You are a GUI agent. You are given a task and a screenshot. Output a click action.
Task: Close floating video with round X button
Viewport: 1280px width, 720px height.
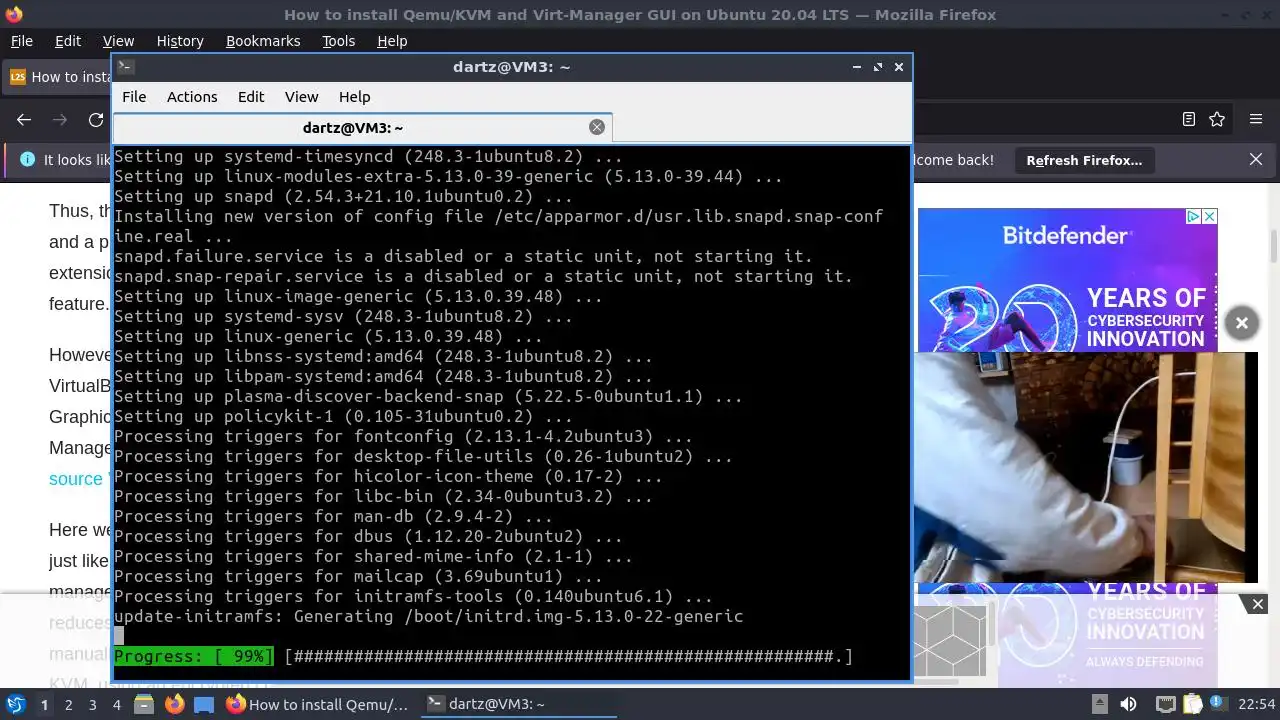[x=1241, y=323]
